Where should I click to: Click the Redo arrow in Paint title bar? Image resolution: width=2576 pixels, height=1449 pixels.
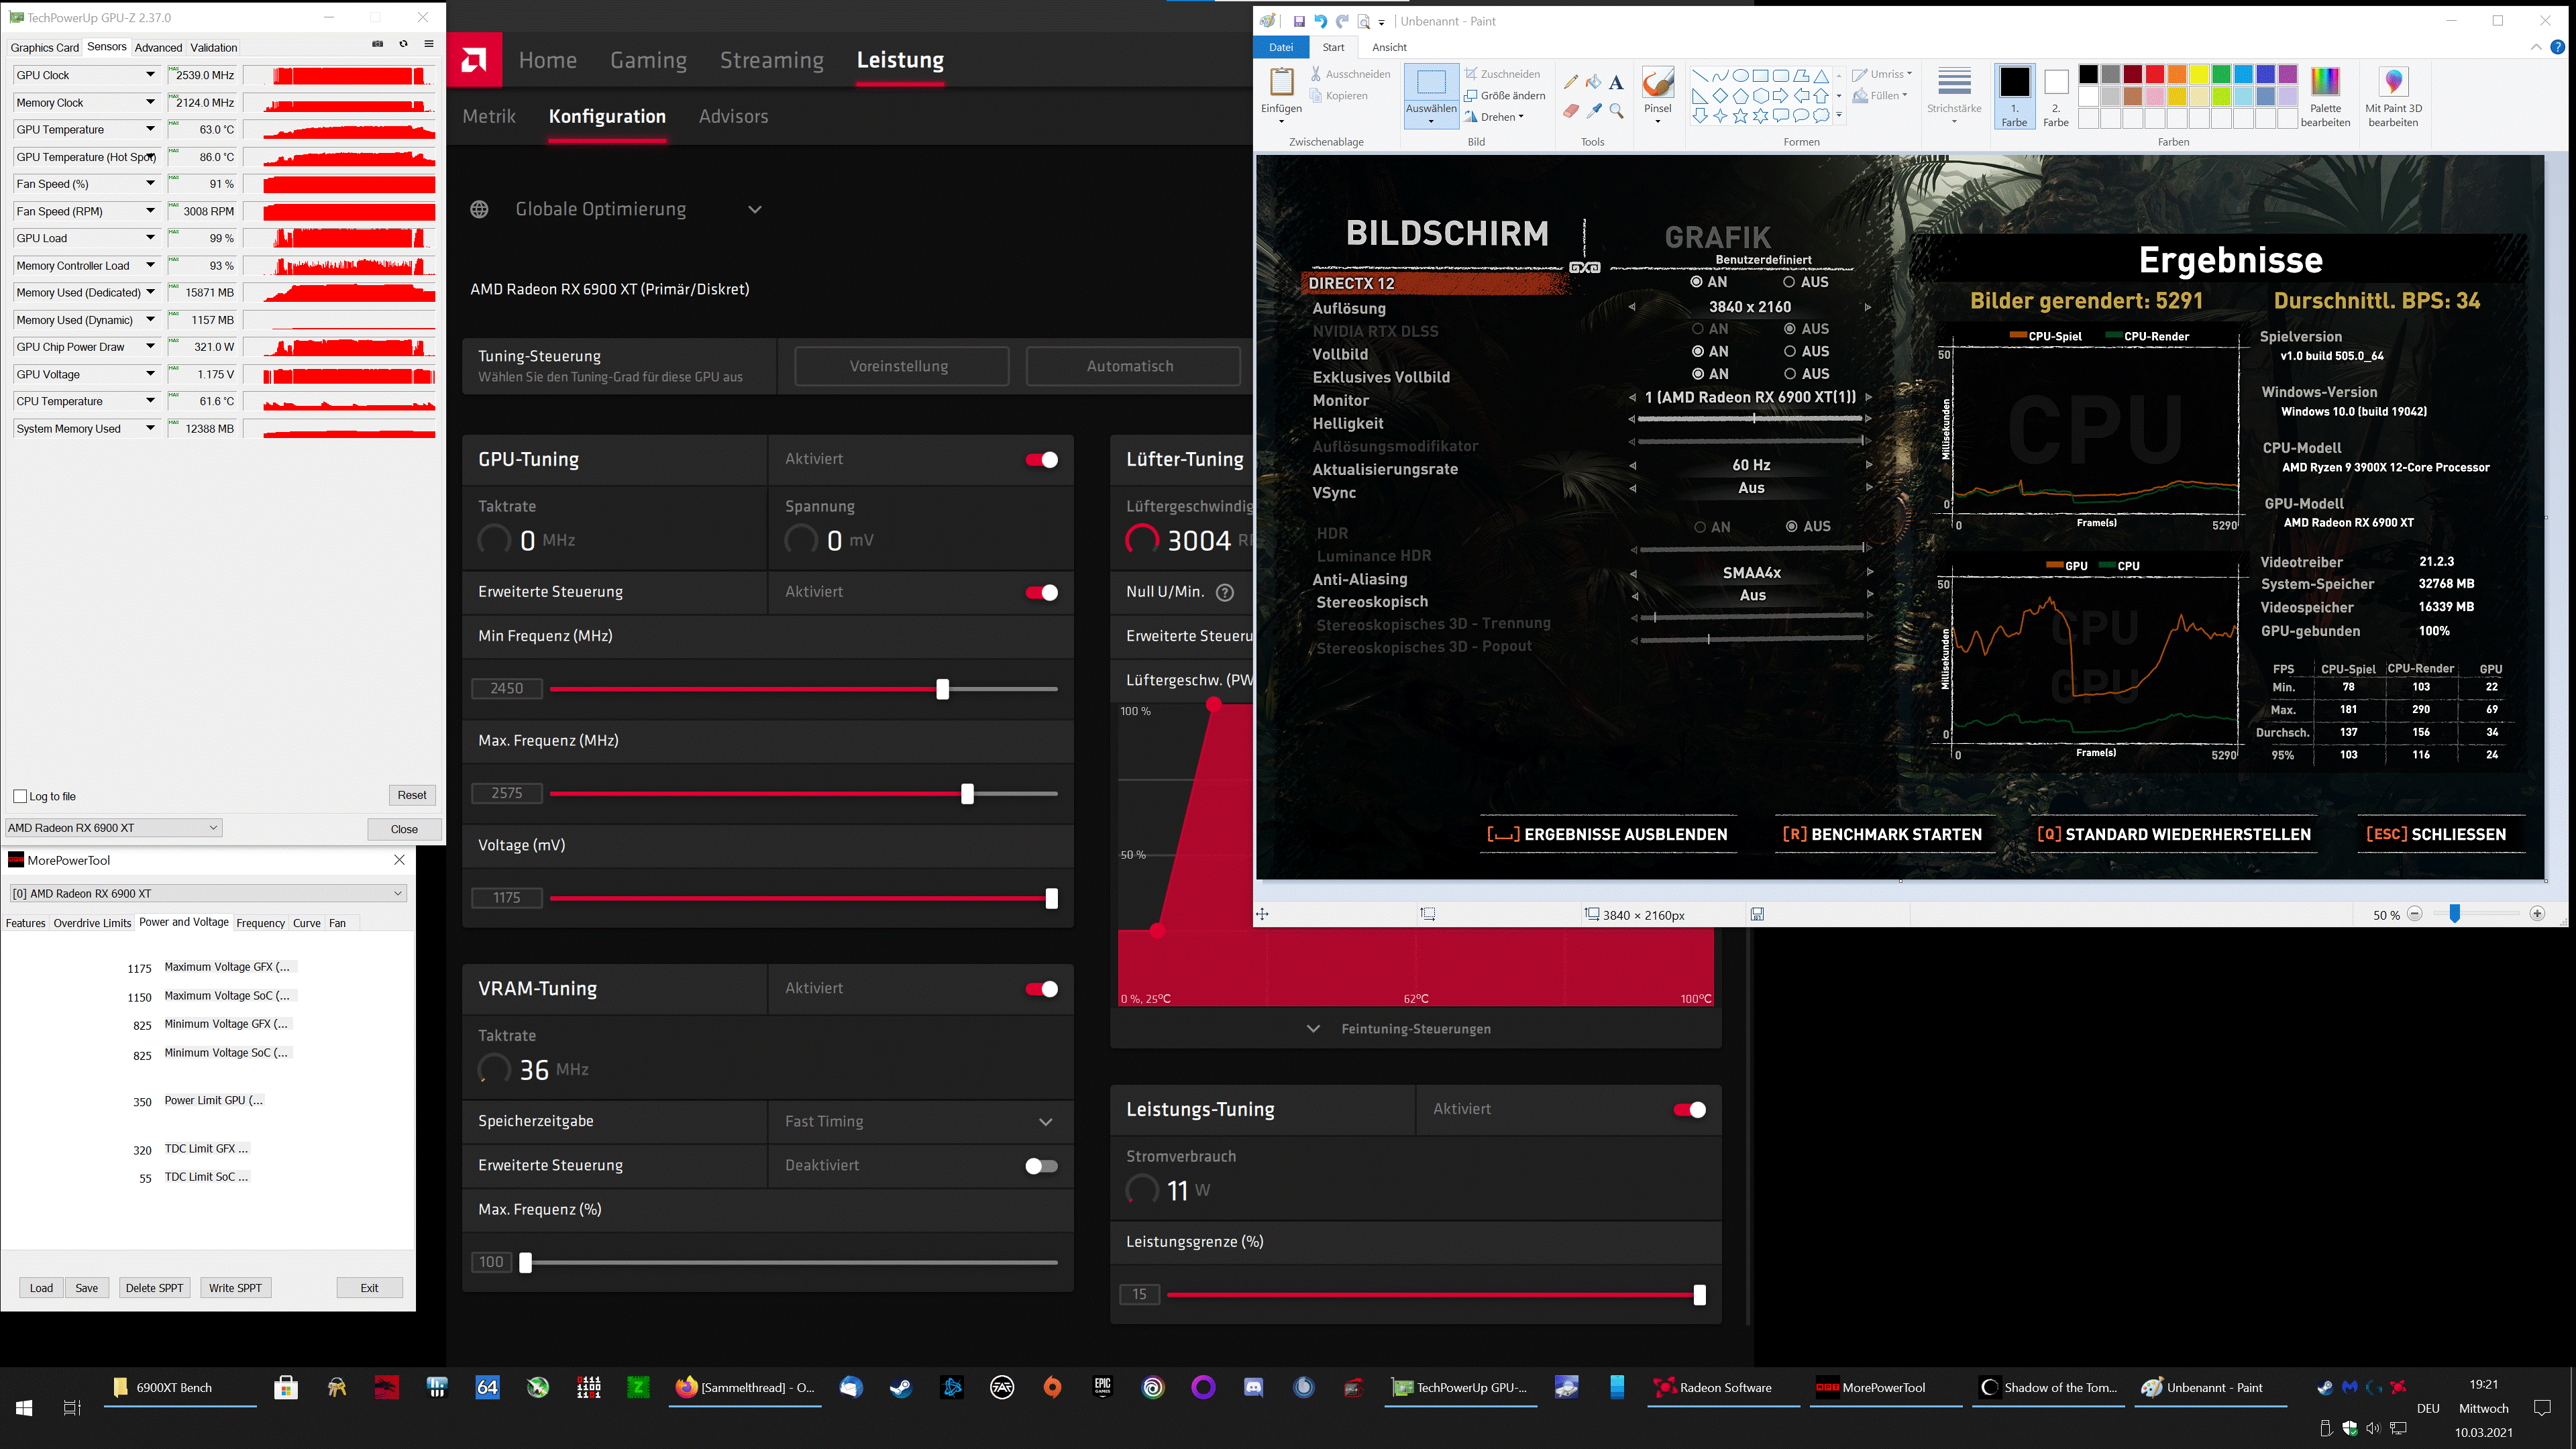point(1342,21)
